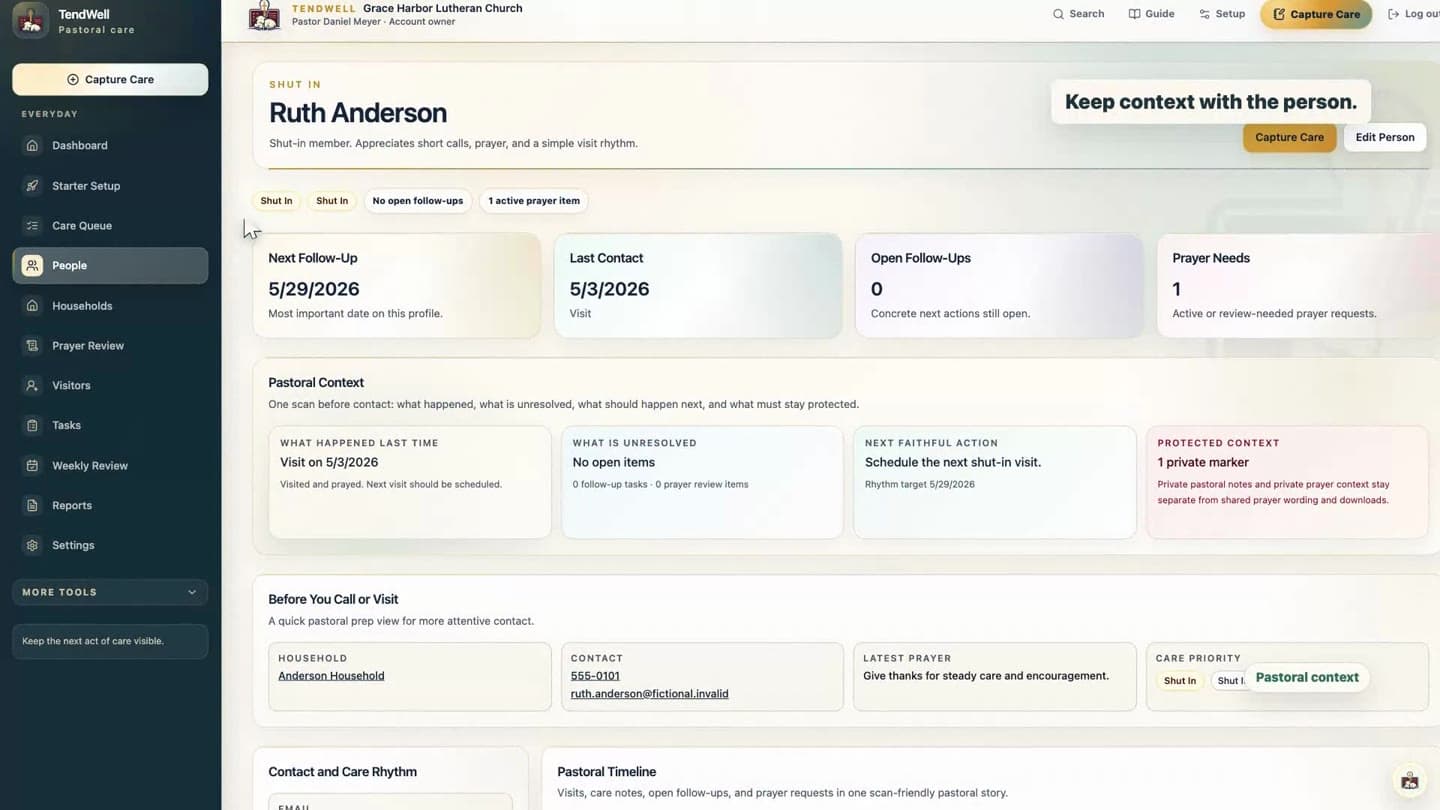
Task: Click the Capture Care button beside Edit Person
Action: [x=1289, y=137]
